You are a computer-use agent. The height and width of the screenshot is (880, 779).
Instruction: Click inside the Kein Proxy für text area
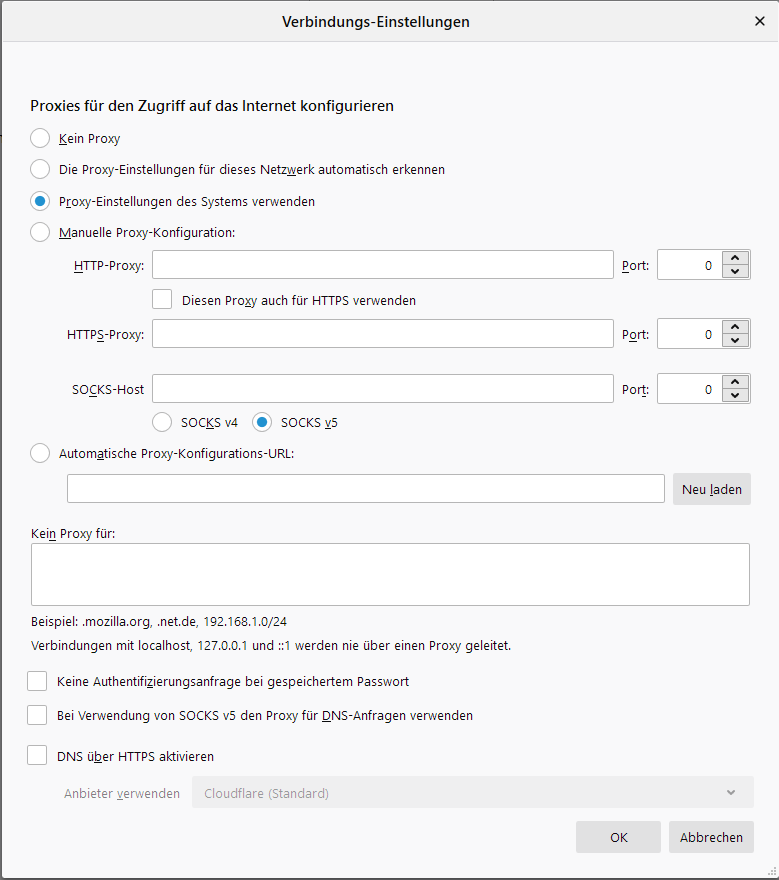coord(390,574)
